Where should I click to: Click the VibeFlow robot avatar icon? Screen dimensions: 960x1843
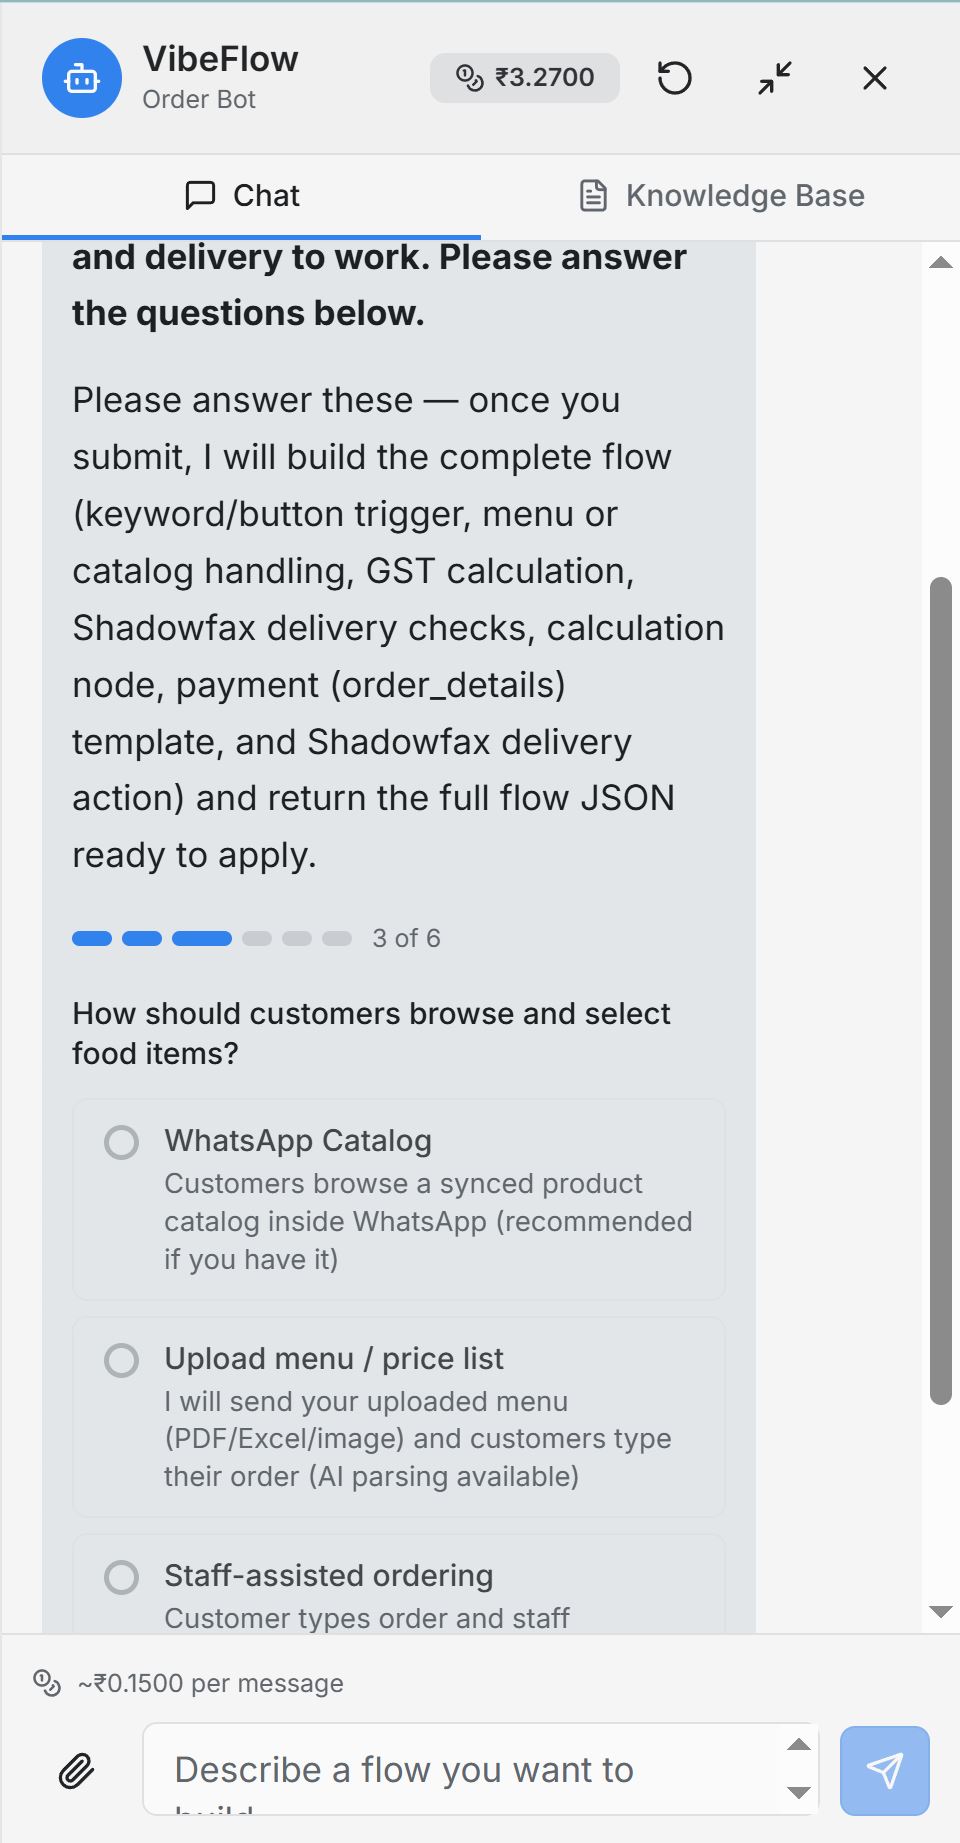coord(81,78)
